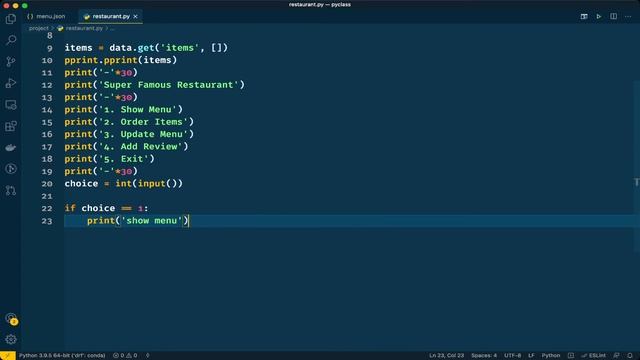Open the Source Control view

tap(11, 62)
